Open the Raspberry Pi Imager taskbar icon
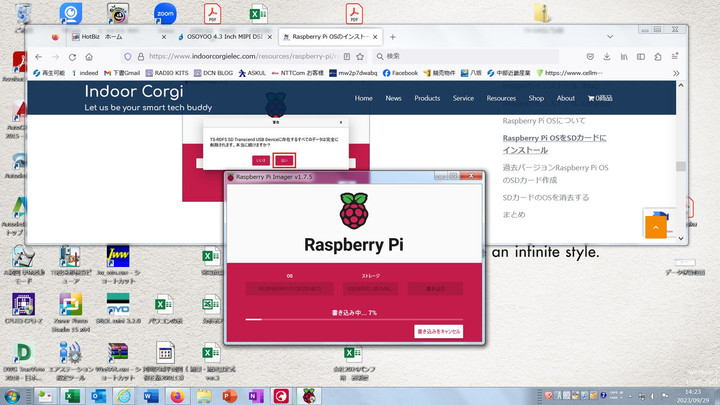The image size is (720, 405). [308, 396]
